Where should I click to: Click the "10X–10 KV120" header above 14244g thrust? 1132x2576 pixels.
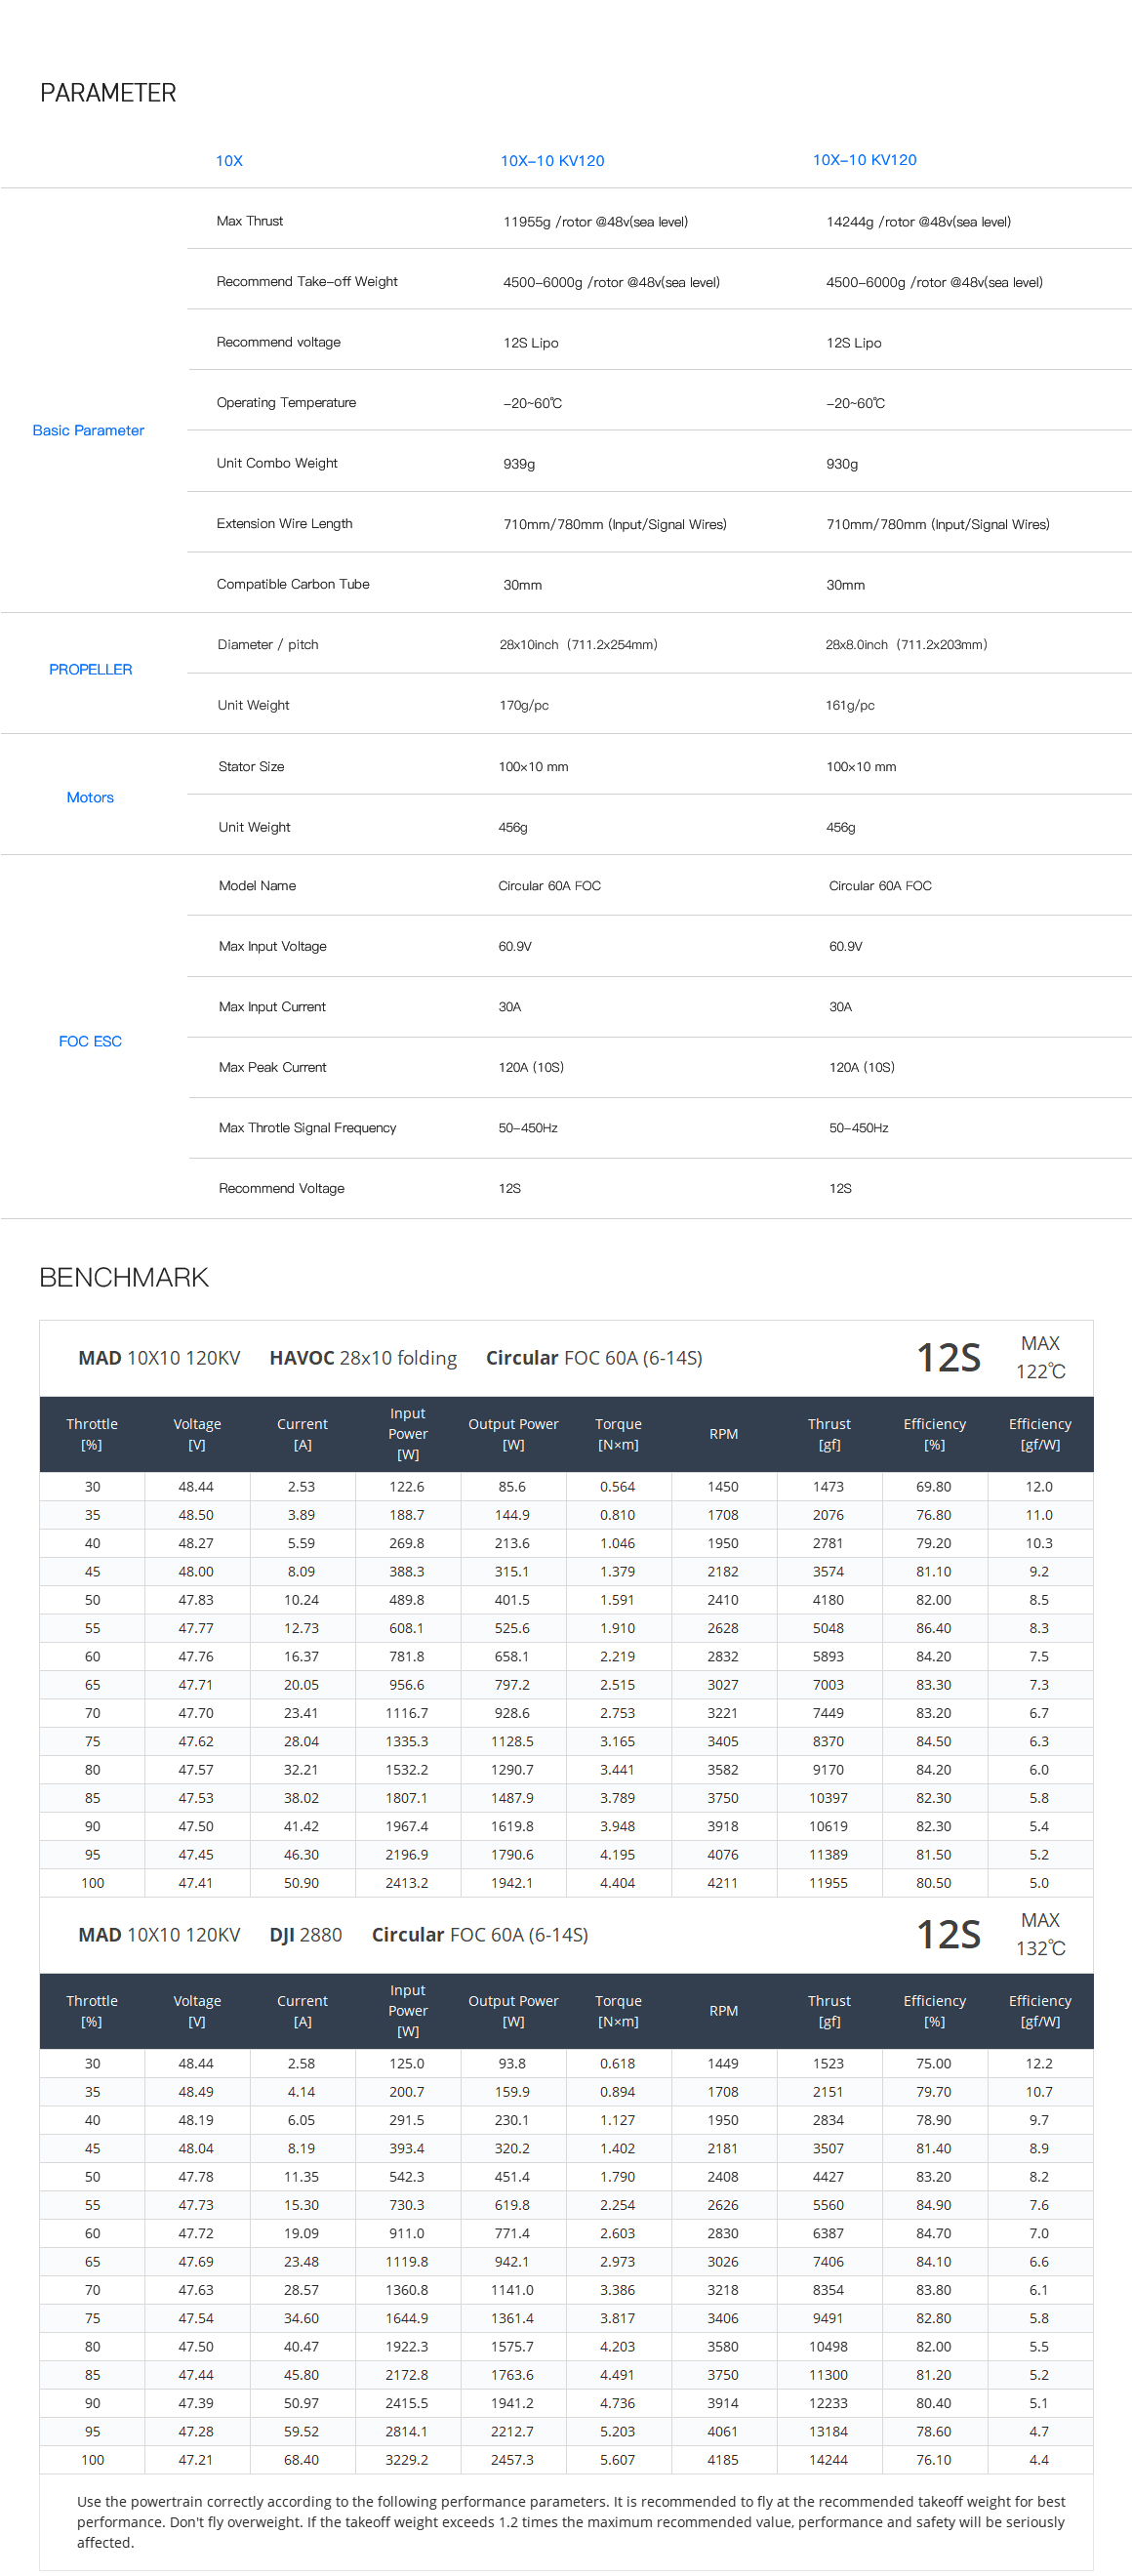pyautogui.click(x=864, y=160)
